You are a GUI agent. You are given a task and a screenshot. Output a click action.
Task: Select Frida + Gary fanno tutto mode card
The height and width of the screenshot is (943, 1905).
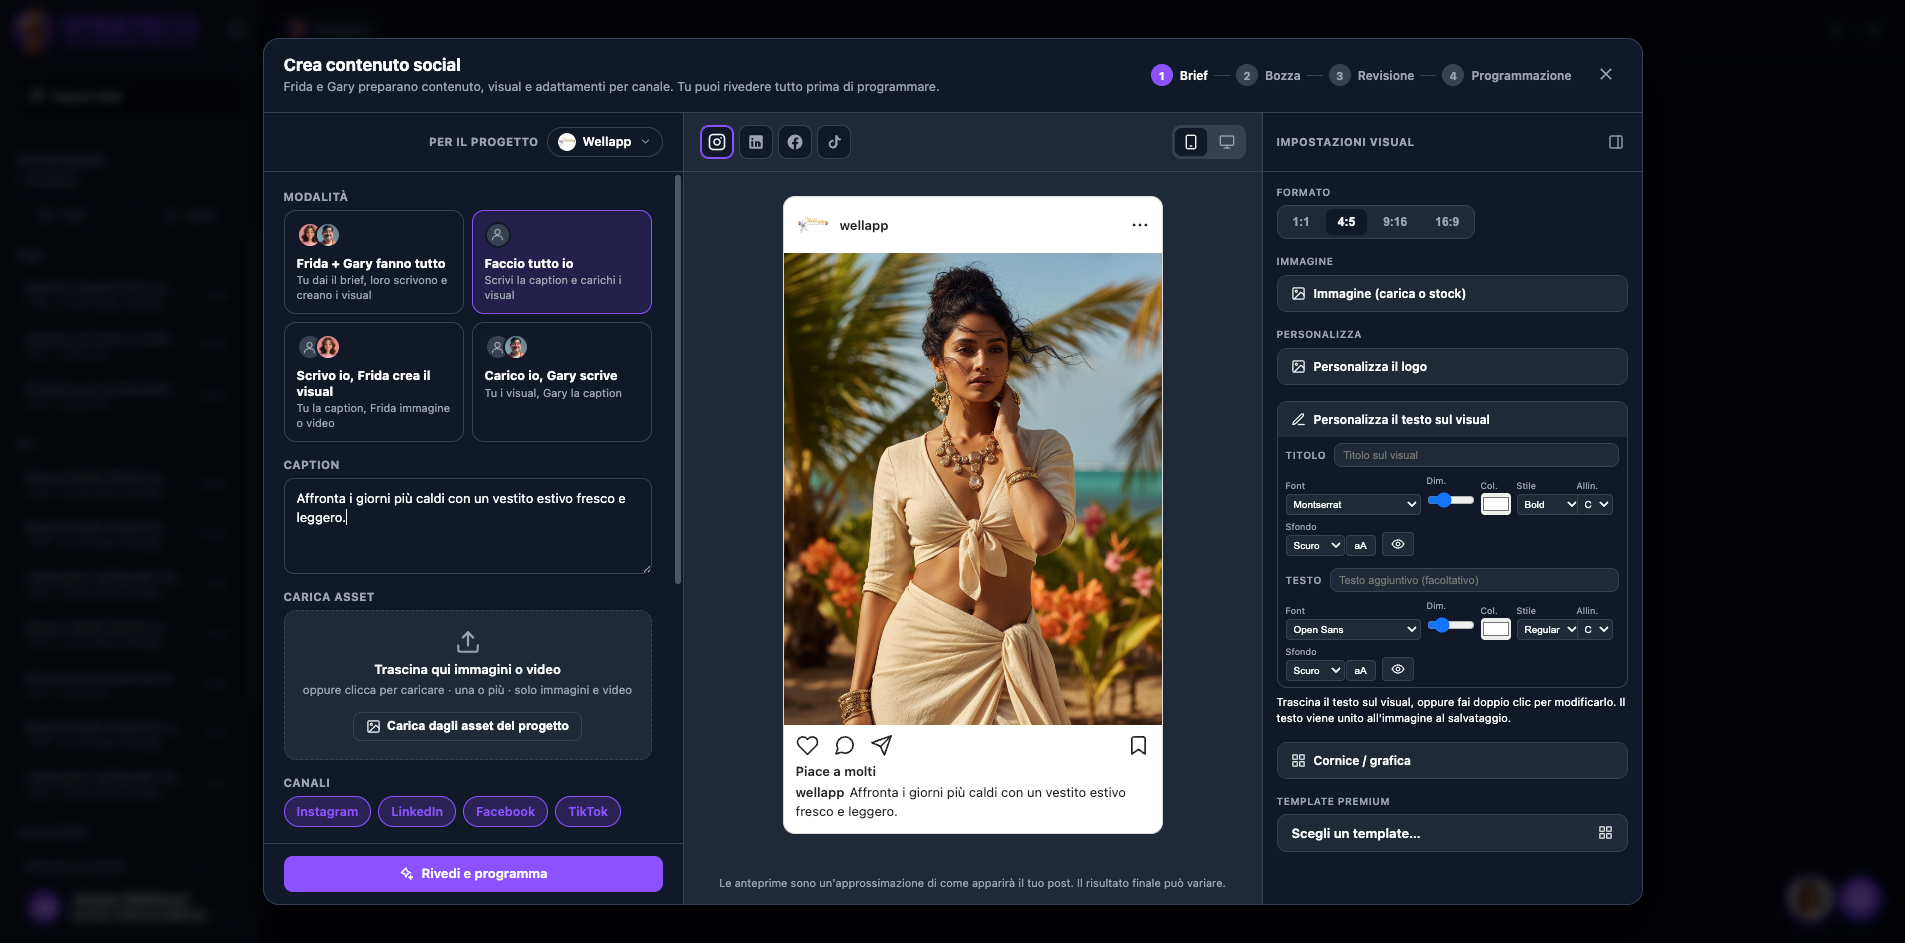point(374,262)
